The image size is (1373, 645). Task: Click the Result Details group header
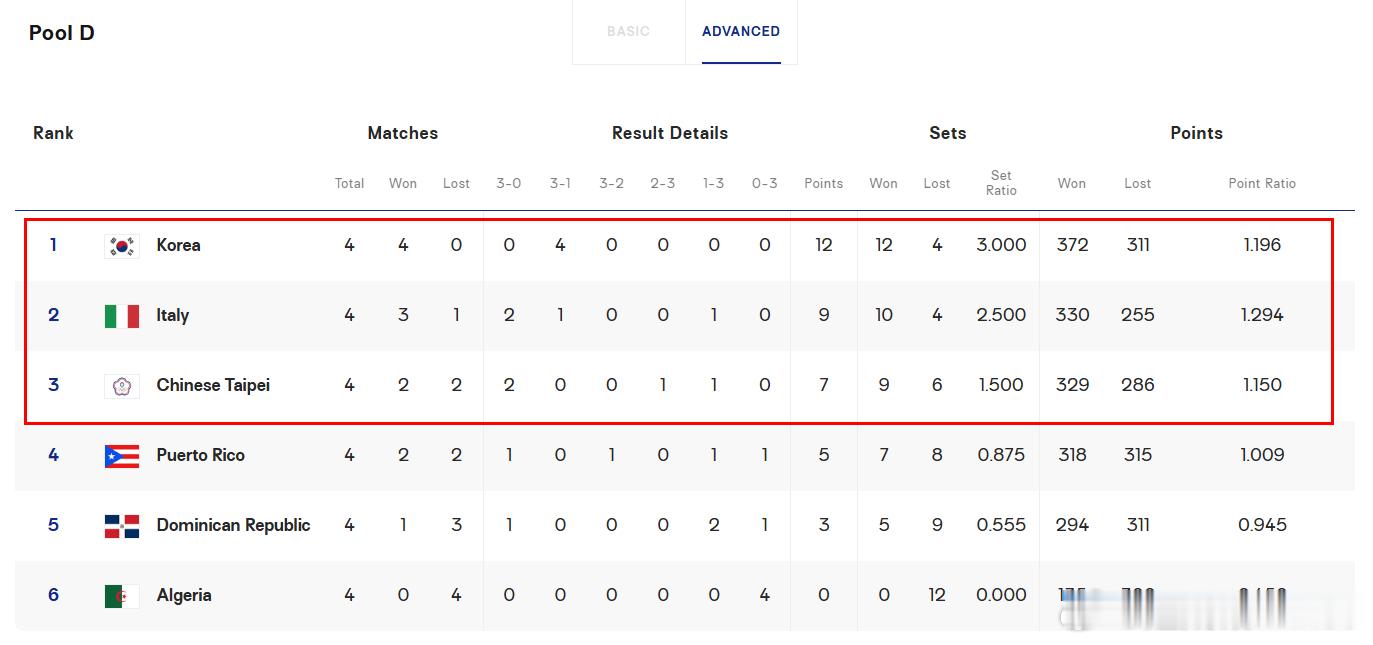(x=670, y=133)
